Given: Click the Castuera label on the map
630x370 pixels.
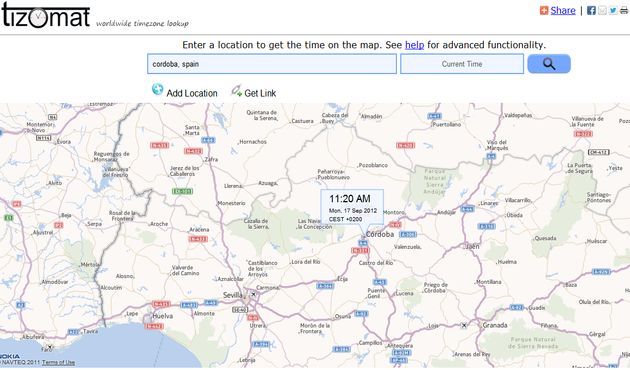Looking at the screenshot, I should [x=303, y=121].
